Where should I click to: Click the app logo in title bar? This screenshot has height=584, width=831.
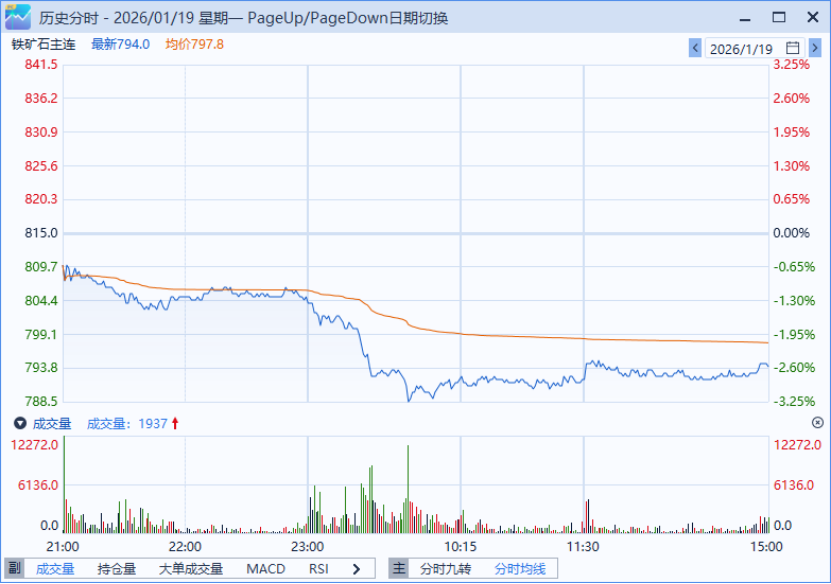coord(17,16)
